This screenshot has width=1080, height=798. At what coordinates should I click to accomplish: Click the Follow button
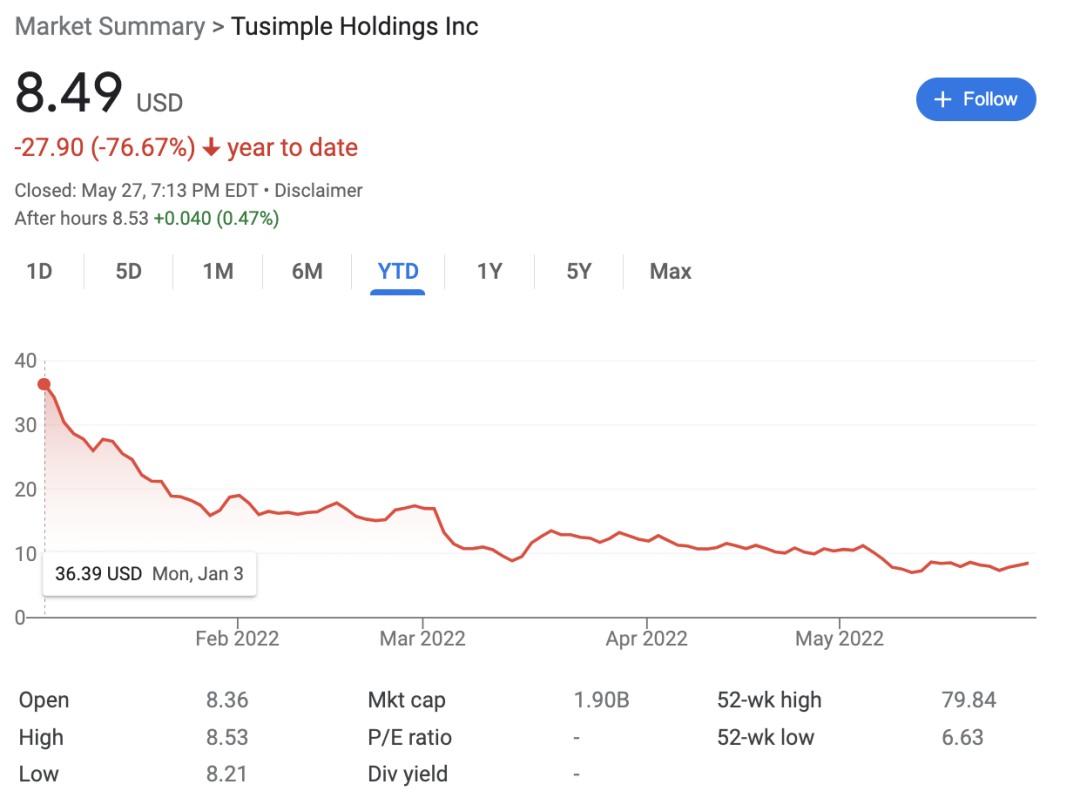(975, 99)
